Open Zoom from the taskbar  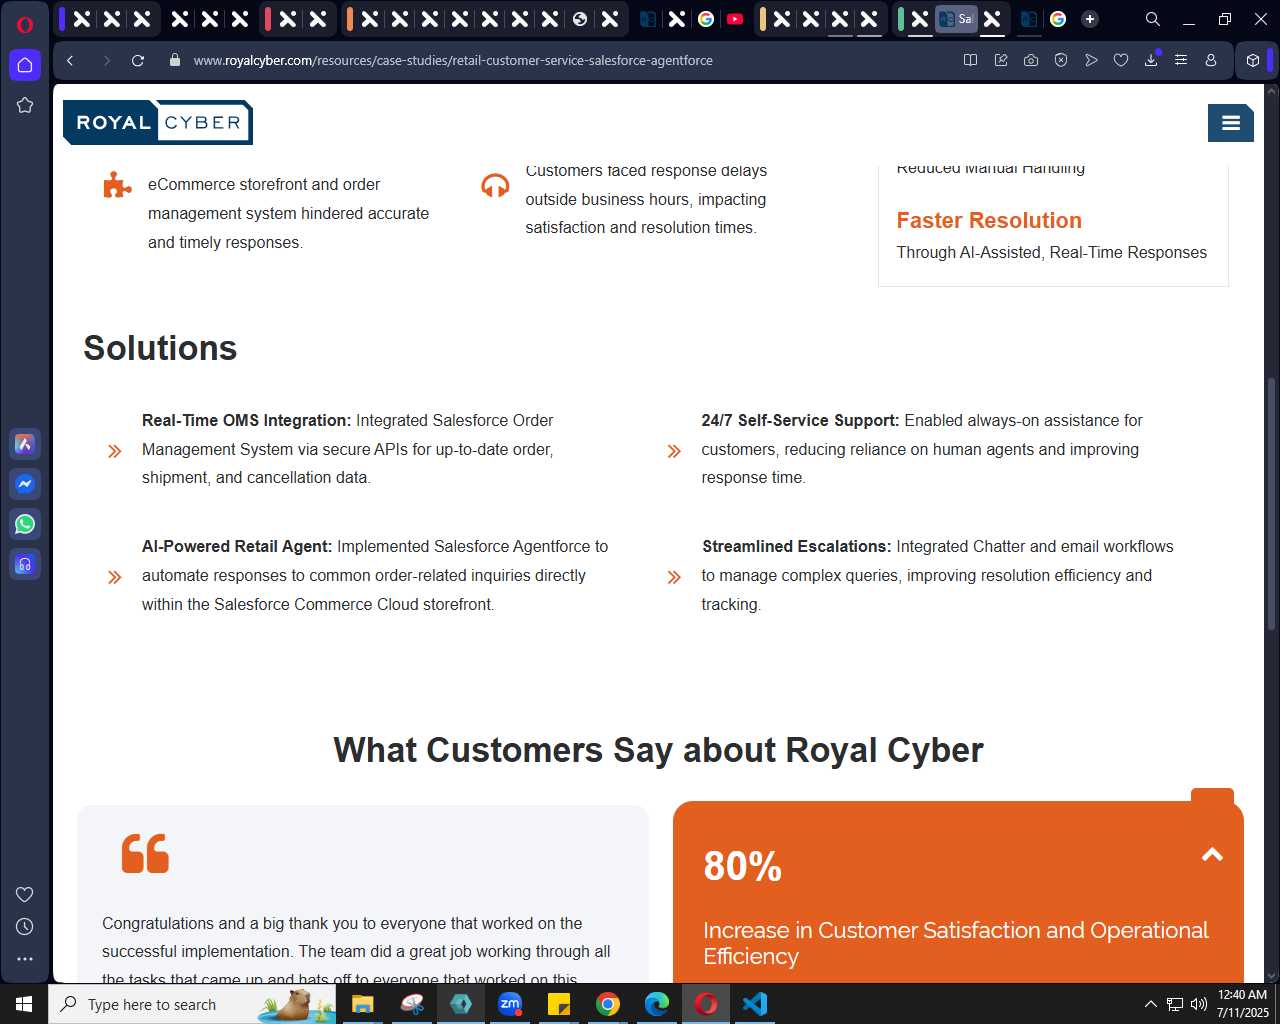(510, 1004)
